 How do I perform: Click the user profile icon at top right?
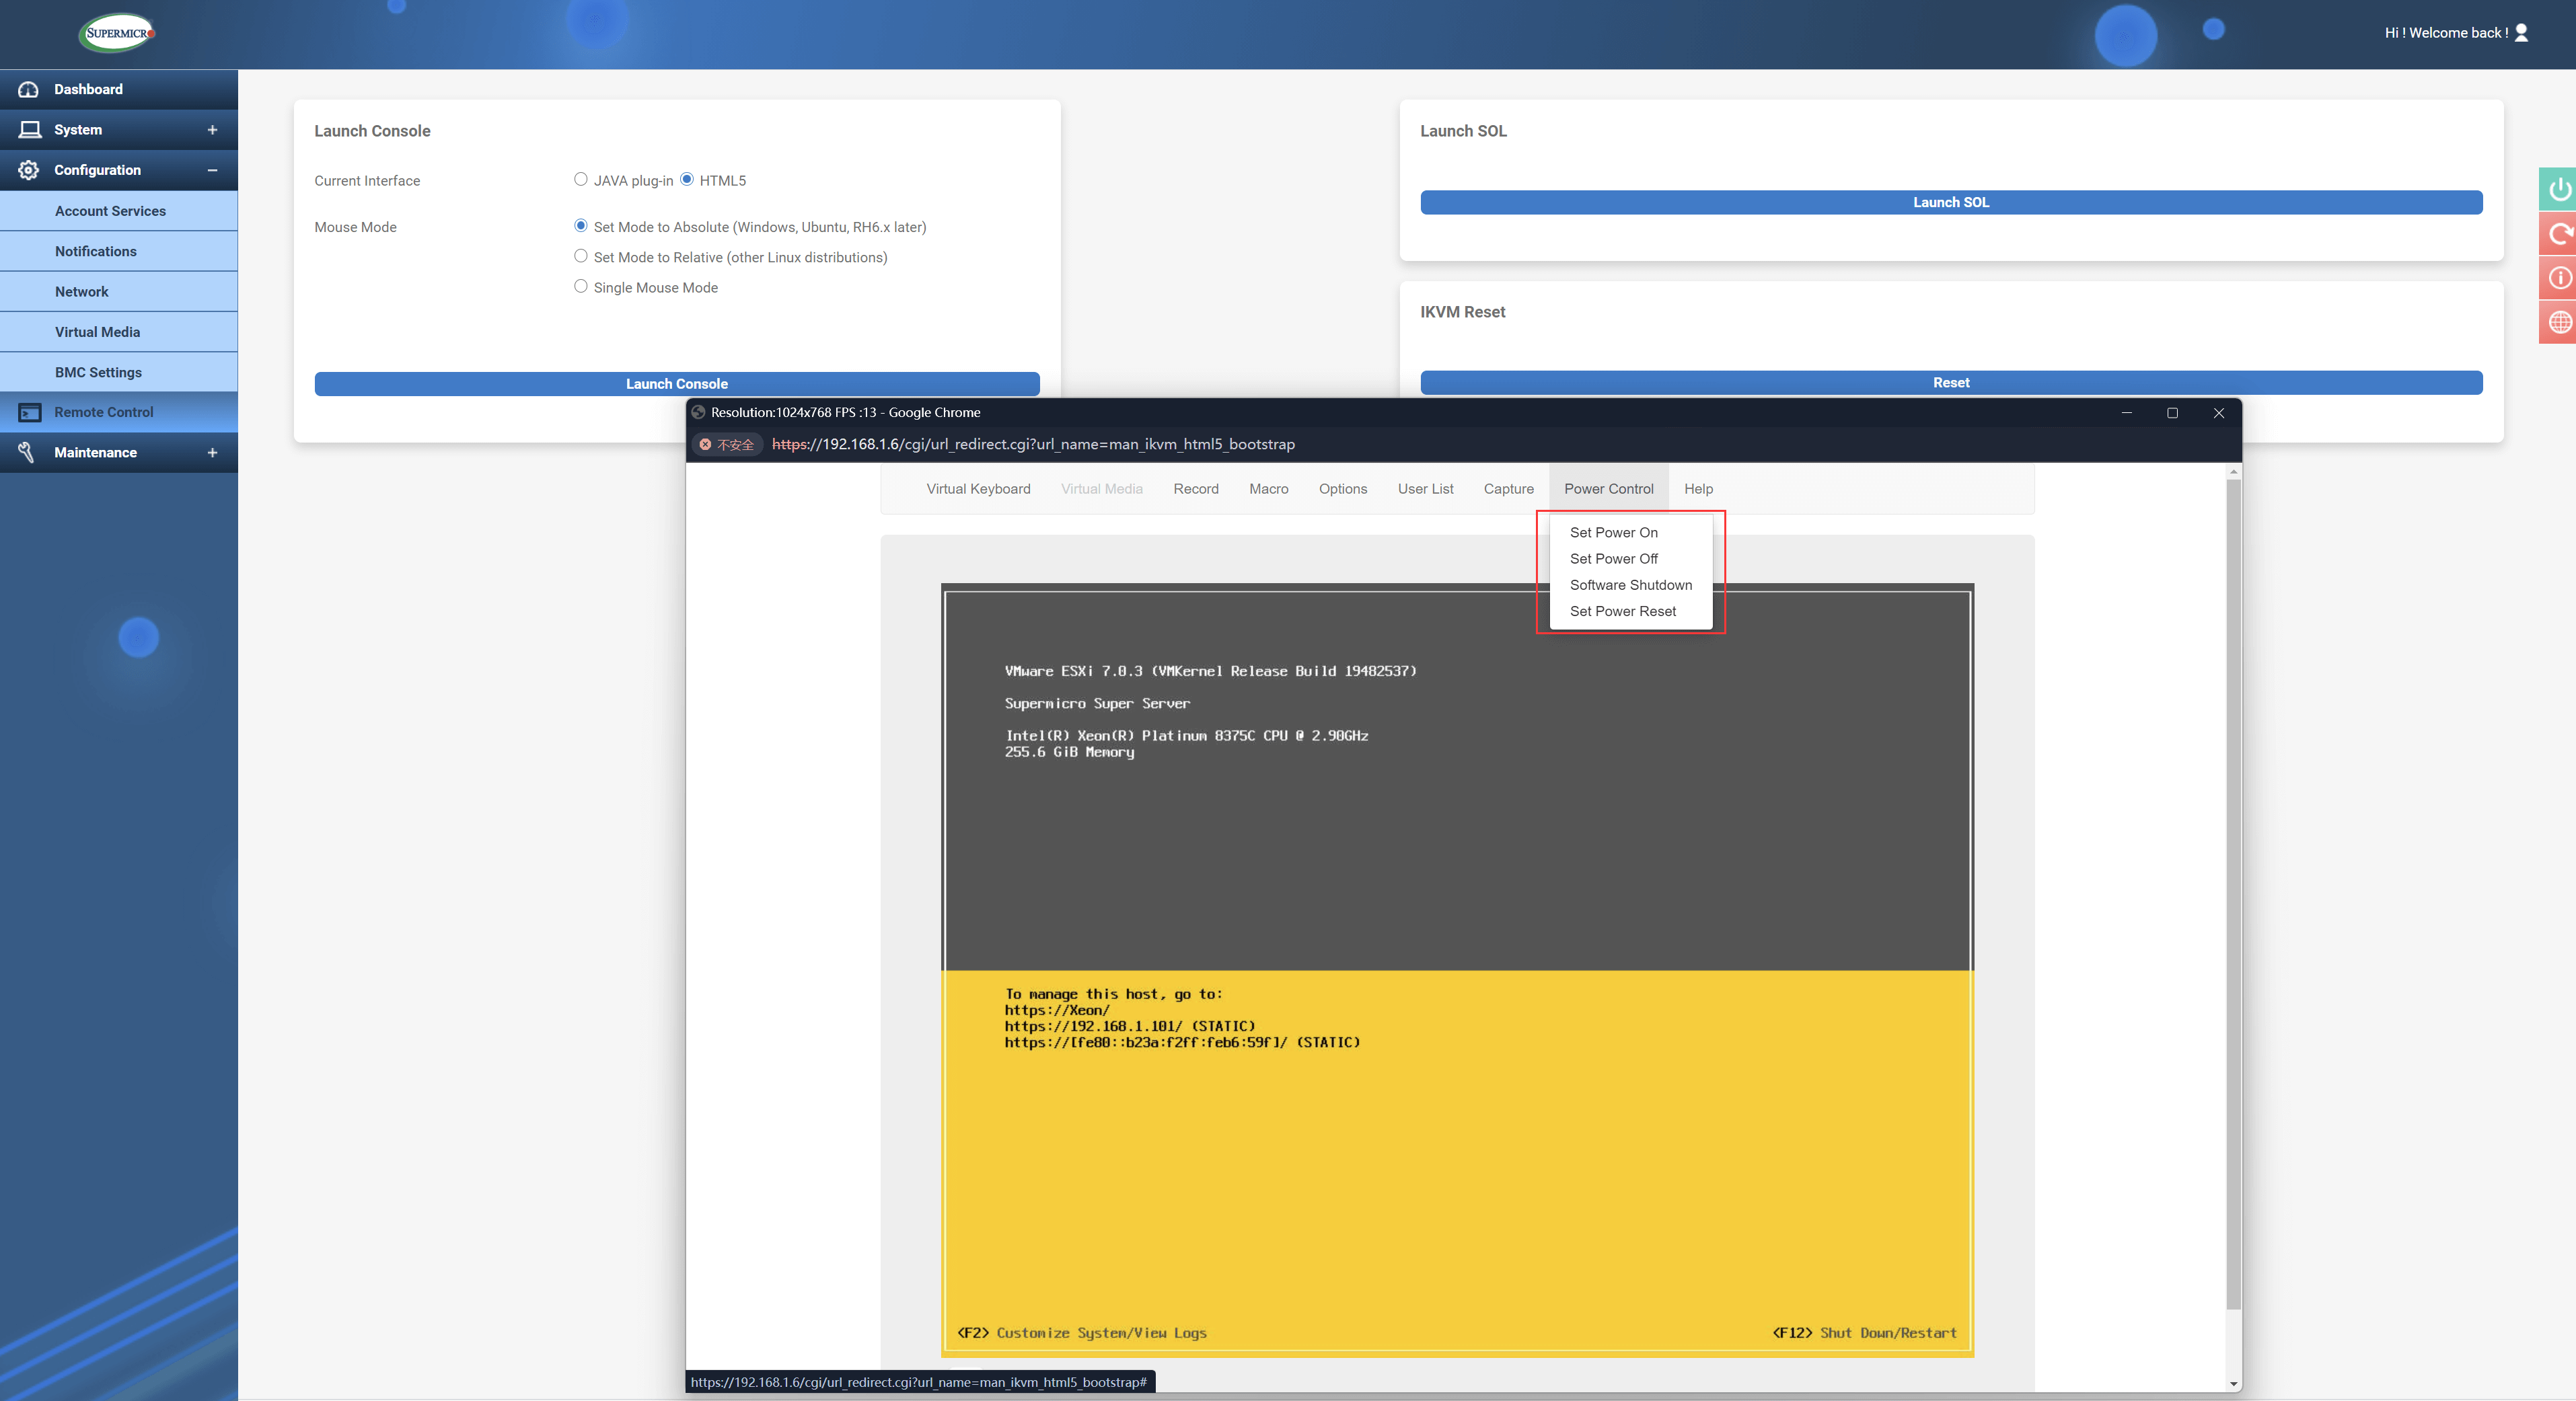coord(2521,33)
